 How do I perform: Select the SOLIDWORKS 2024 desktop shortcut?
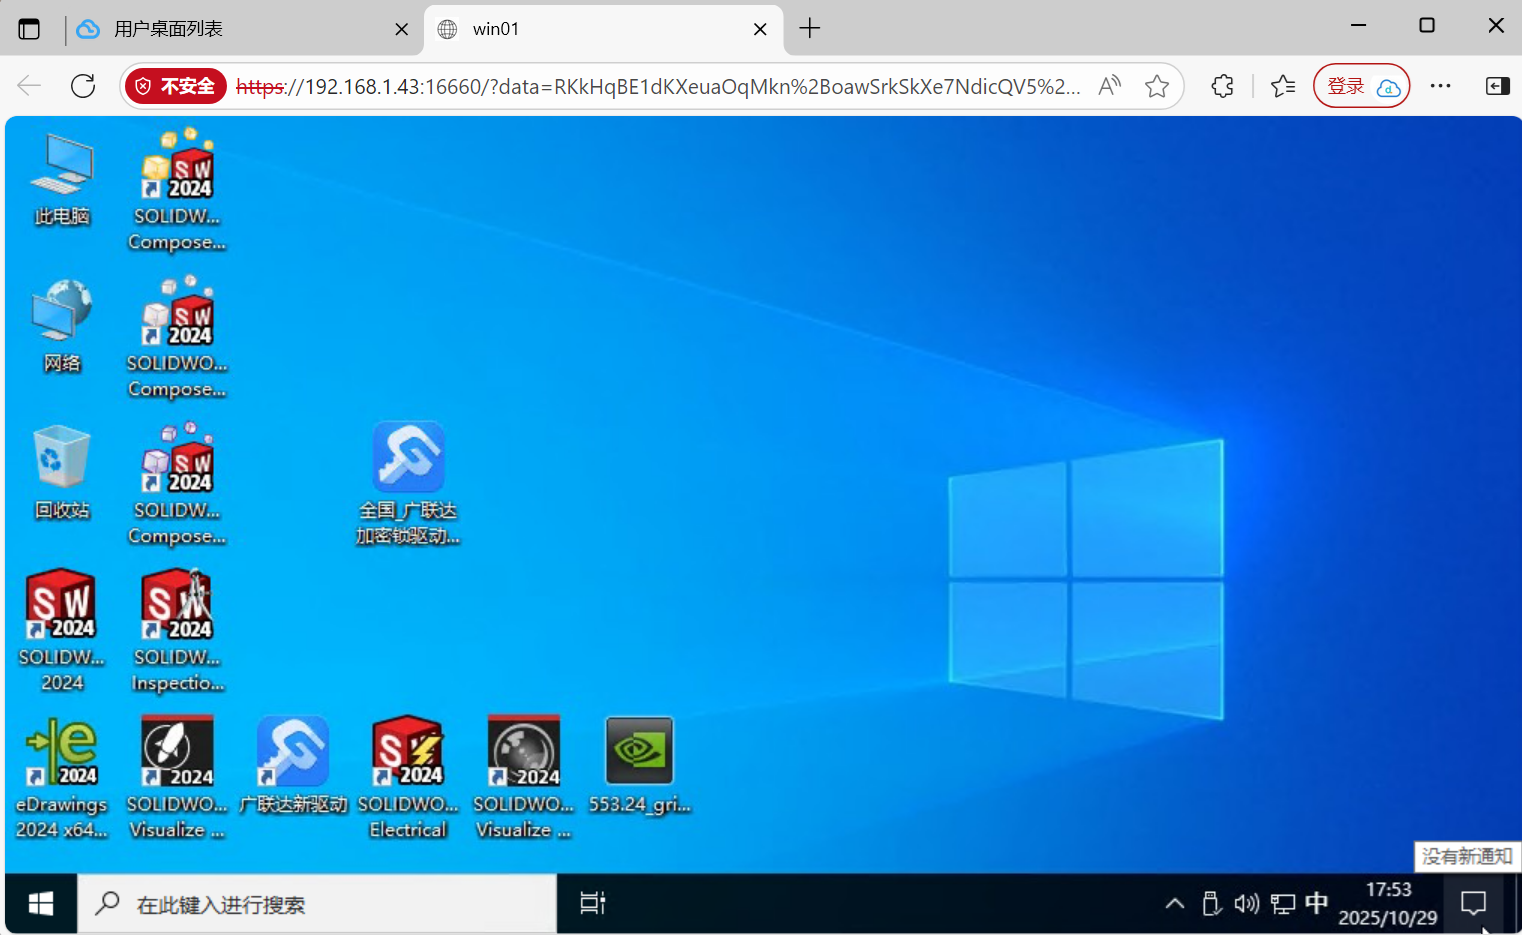(61, 606)
